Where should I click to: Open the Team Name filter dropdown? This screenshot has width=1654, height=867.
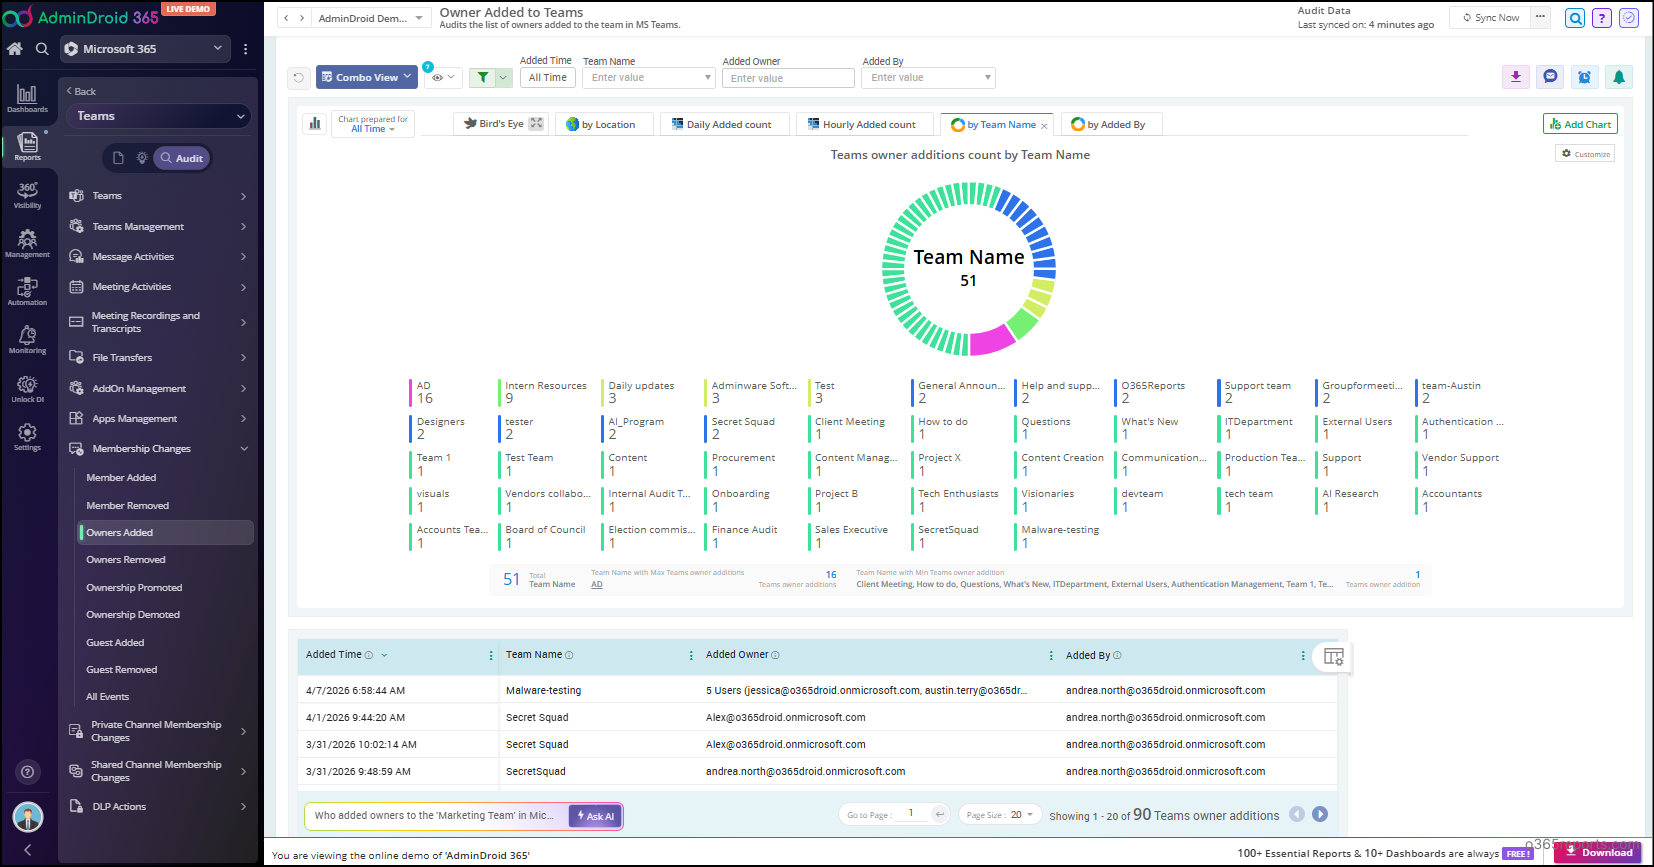649,77
